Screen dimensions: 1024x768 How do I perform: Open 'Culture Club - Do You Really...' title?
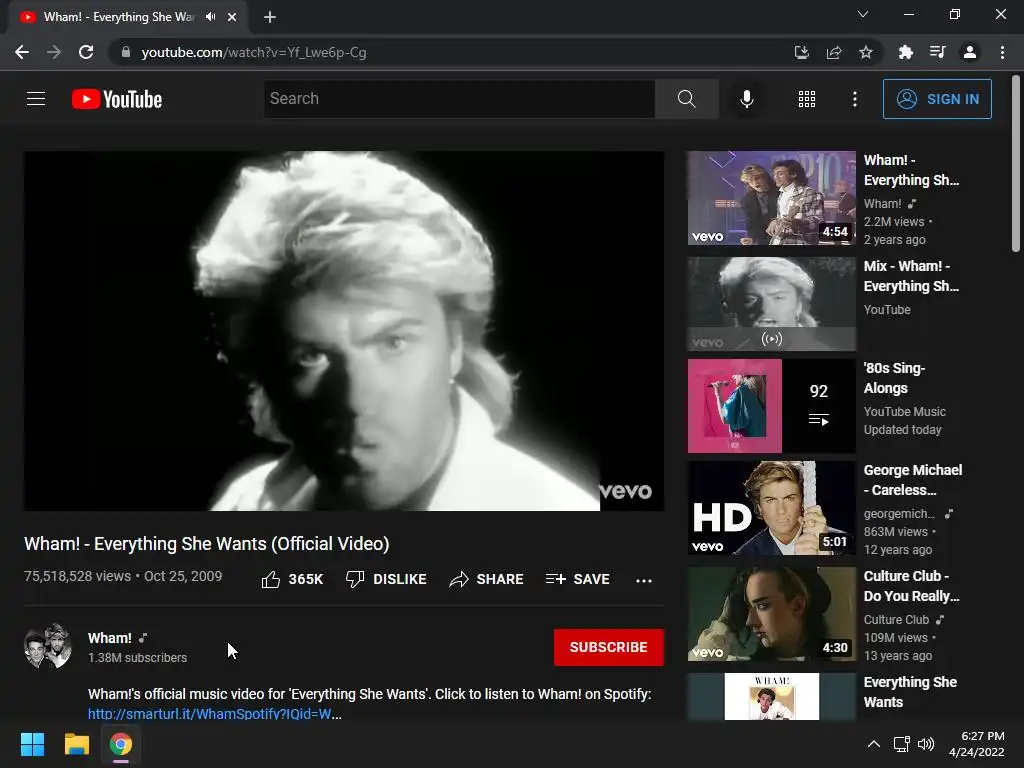pos(912,586)
